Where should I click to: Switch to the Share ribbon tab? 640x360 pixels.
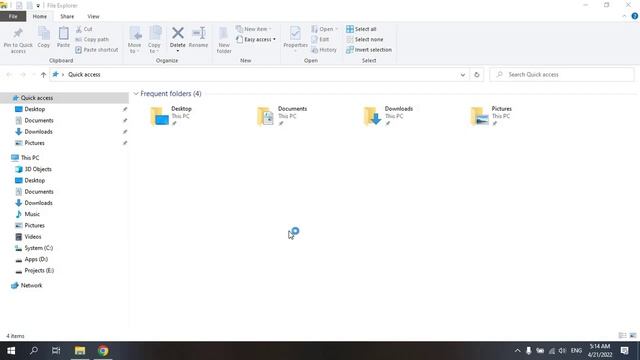coord(67,16)
